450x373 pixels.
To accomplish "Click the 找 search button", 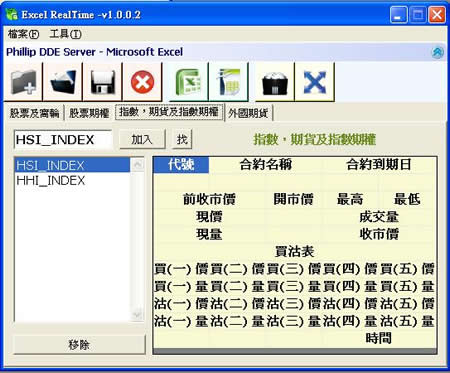I will pyautogui.click(x=182, y=139).
